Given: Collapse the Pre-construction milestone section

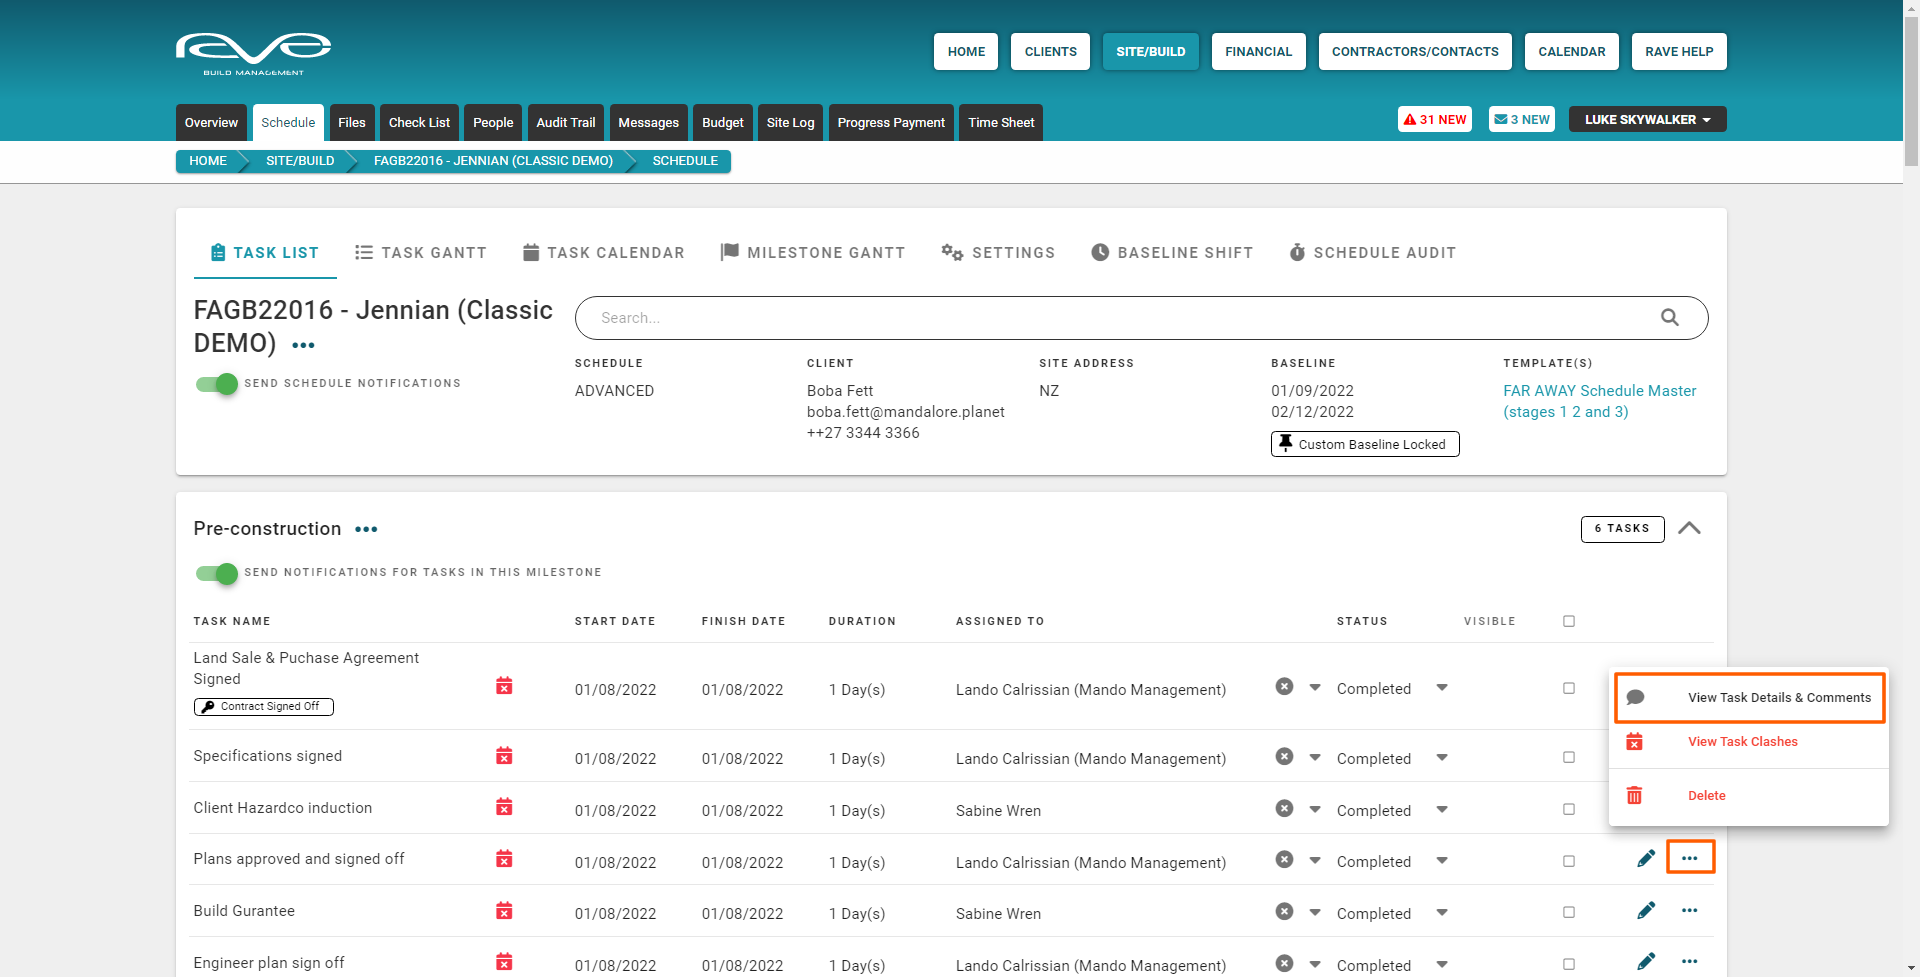Looking at the screenshot, I should pos(1688,529).
